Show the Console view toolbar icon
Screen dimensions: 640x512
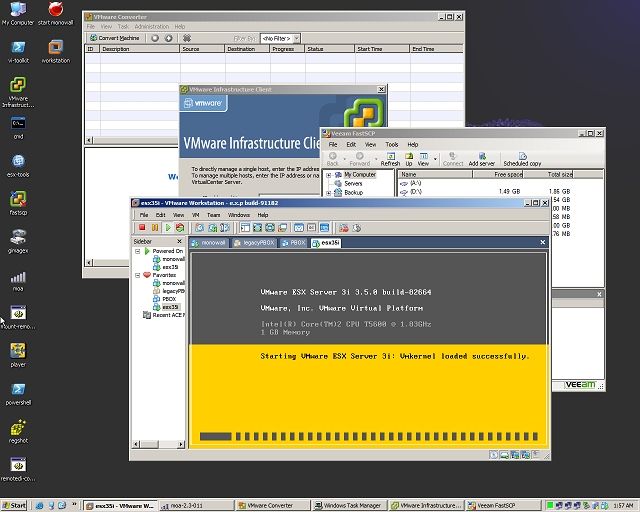pyautogui.click(x=324, y=228)
